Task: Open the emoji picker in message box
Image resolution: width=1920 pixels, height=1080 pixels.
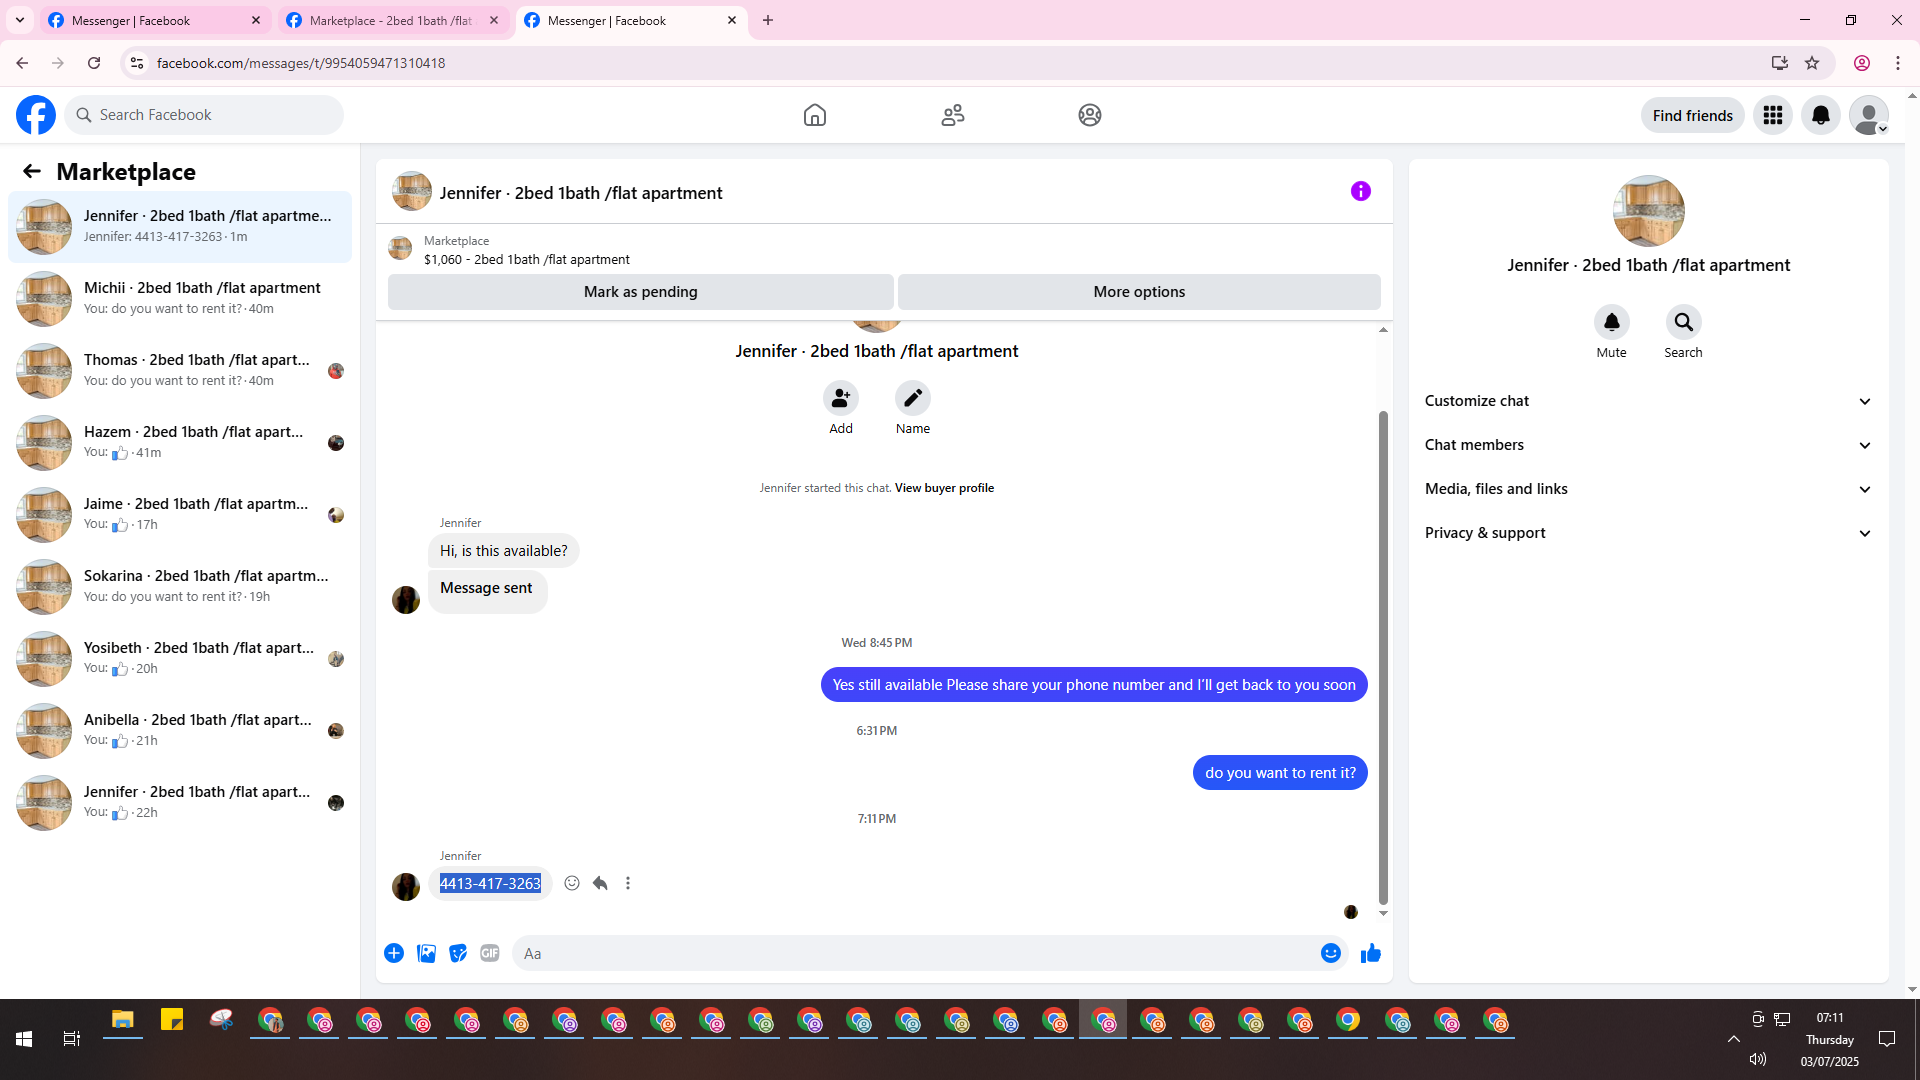Action: (1330, 953)
